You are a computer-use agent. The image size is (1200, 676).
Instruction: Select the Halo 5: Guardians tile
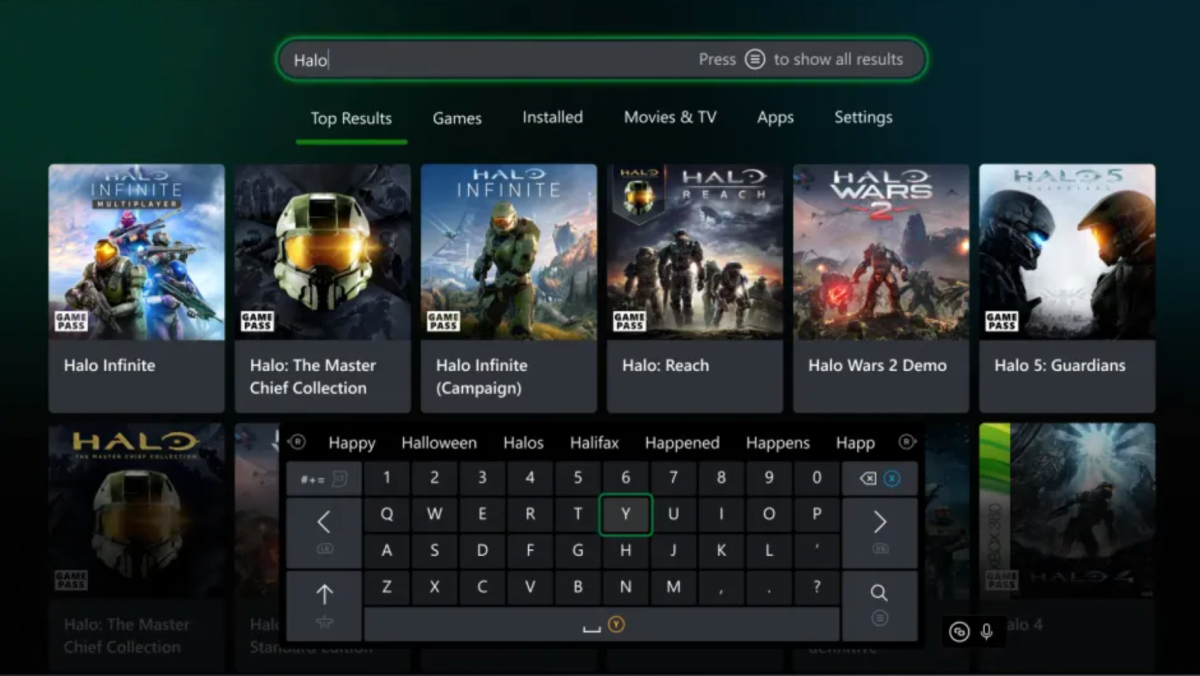pyautogui.click(x=1066, y=288)
